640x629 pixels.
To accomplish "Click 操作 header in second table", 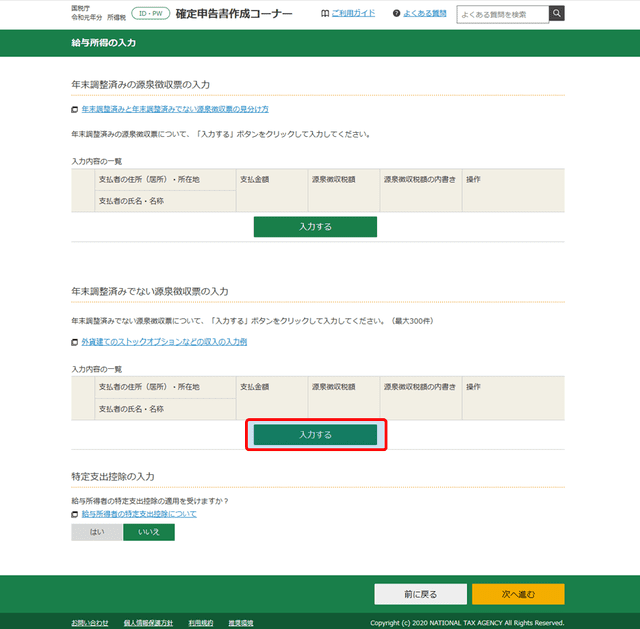I will 473,387.
